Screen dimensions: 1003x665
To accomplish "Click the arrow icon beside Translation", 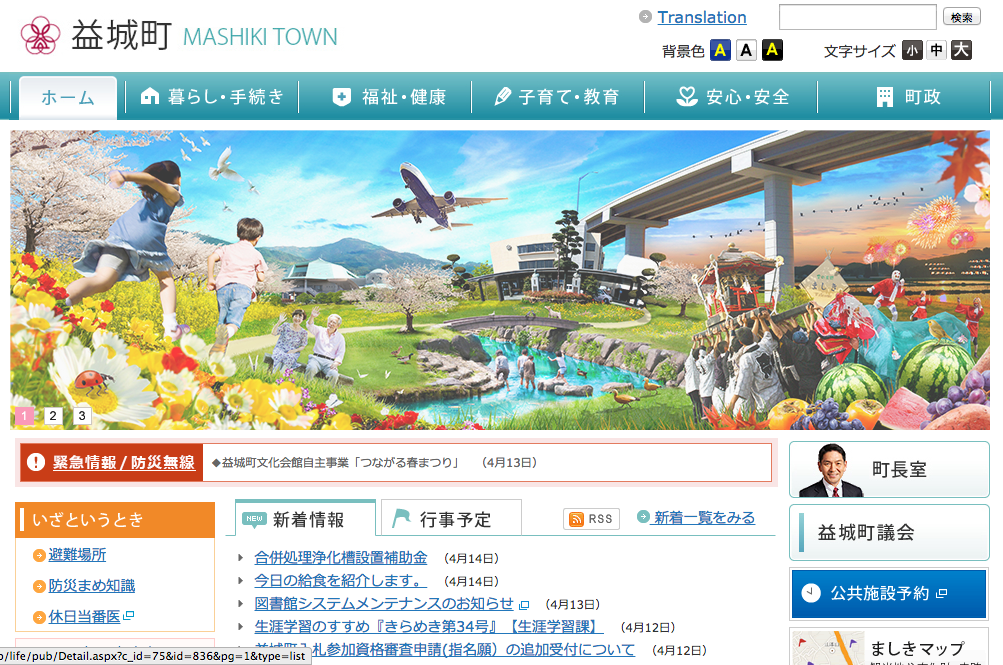I will (645, 17).
